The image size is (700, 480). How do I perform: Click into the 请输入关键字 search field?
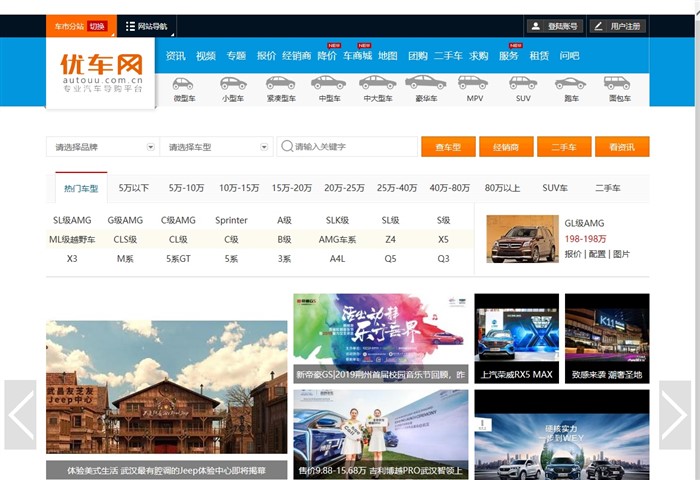click(347, 146)
